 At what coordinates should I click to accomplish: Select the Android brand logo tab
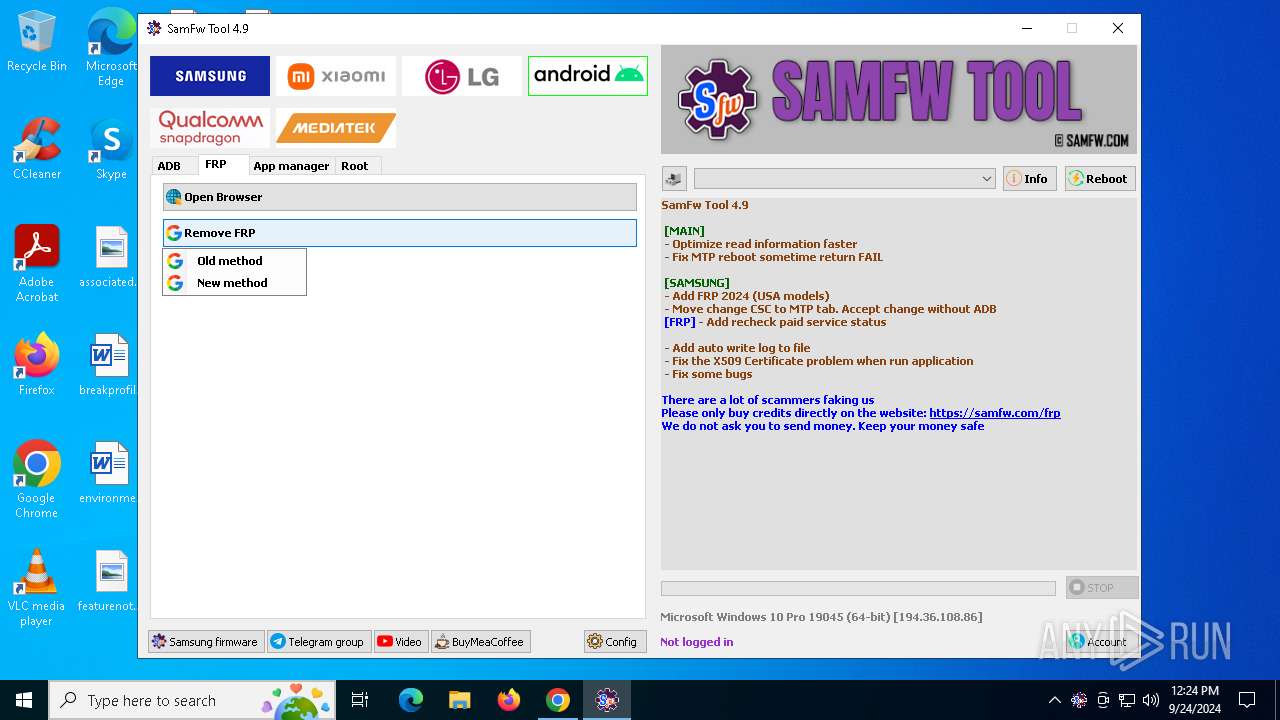[x=588, y=76]
